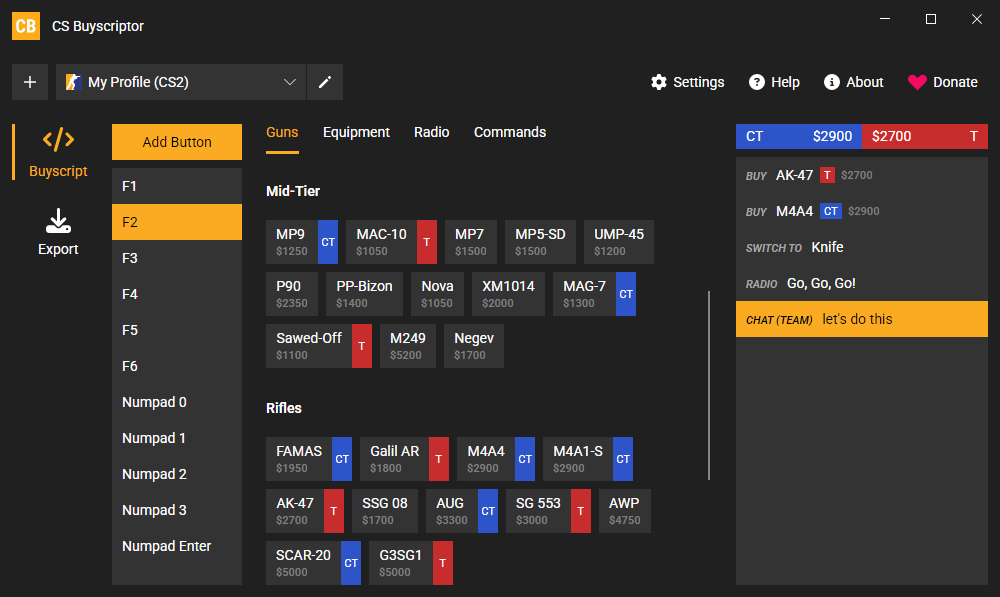The height and width of the screenshot is (597, 1000).
Task: Add the AWP sniper rifle
Action: [624, 511]
